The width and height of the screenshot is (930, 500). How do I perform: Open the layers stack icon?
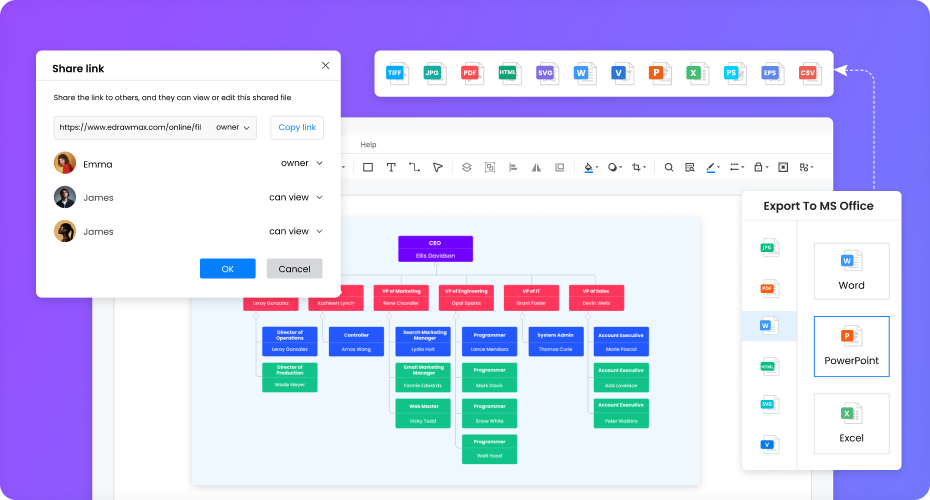coord(466,168)
